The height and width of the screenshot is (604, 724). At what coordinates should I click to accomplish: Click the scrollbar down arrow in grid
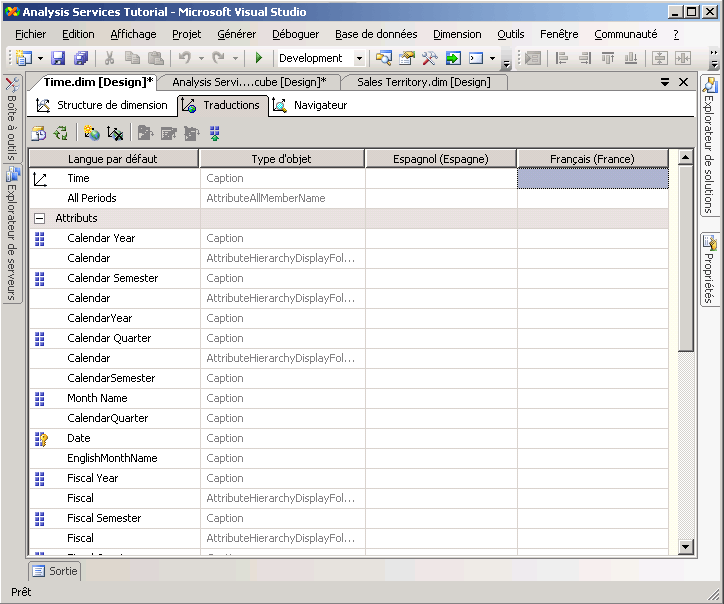[x=686, y=547]
